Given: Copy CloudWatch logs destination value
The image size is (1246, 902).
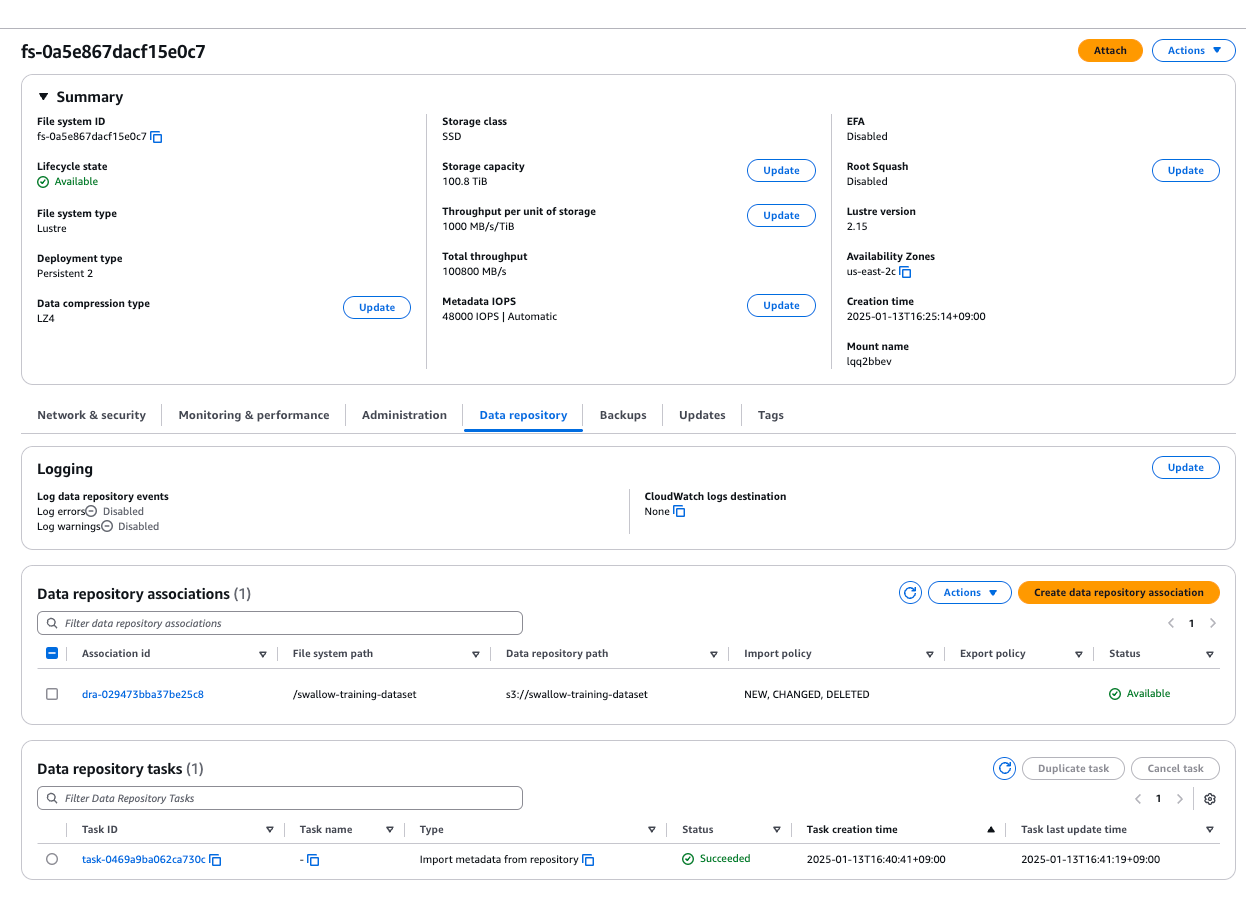Looking at the screenshot, I should tap(679, 512).
